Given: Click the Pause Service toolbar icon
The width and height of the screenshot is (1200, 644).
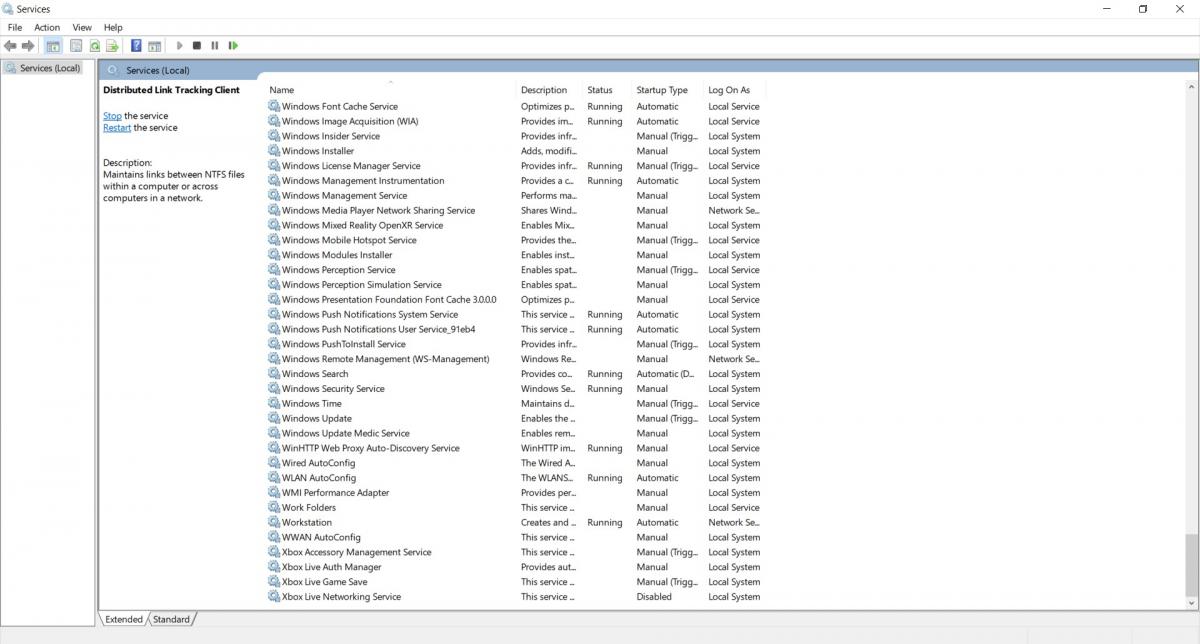Looking at the screenshot, I should coord(215,46).
